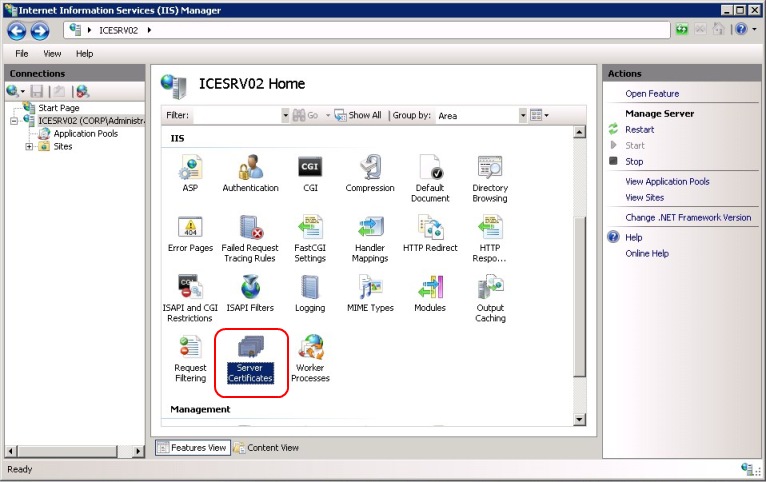
Task: Open the ASP feature icon
Action: tap(190, 173)
